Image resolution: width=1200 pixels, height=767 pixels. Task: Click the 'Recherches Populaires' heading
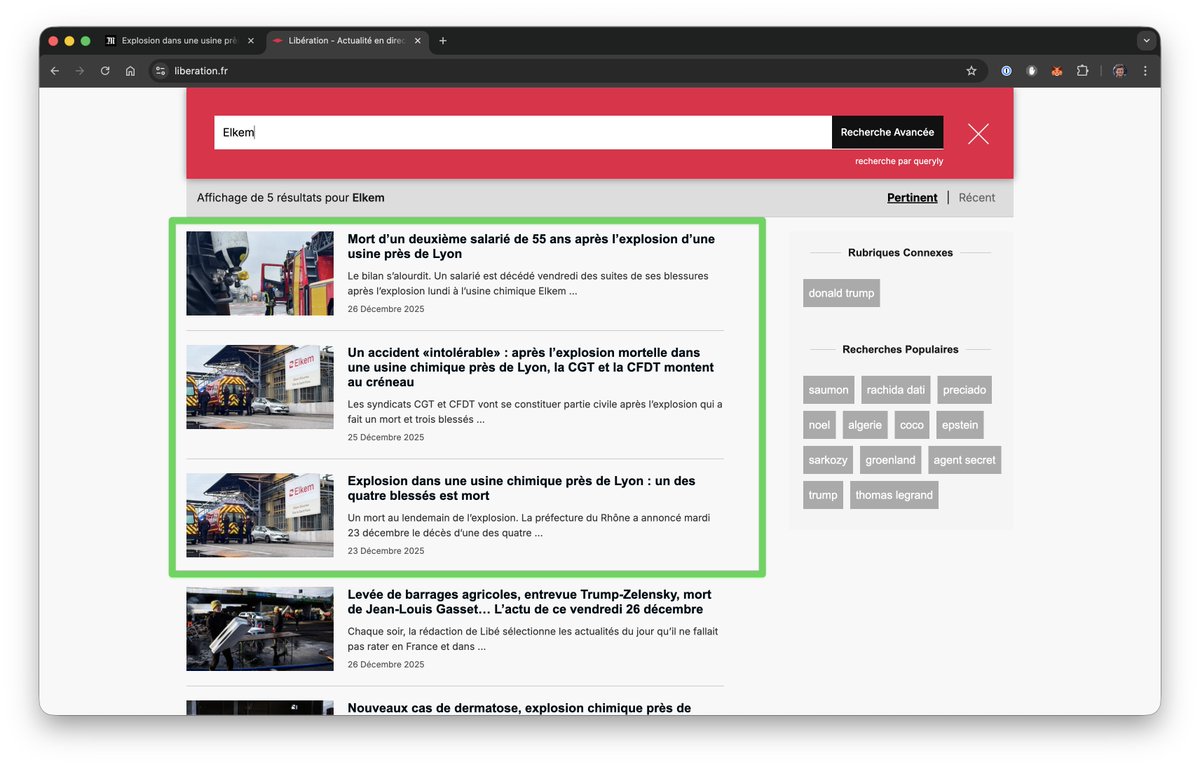coord(900,350)
